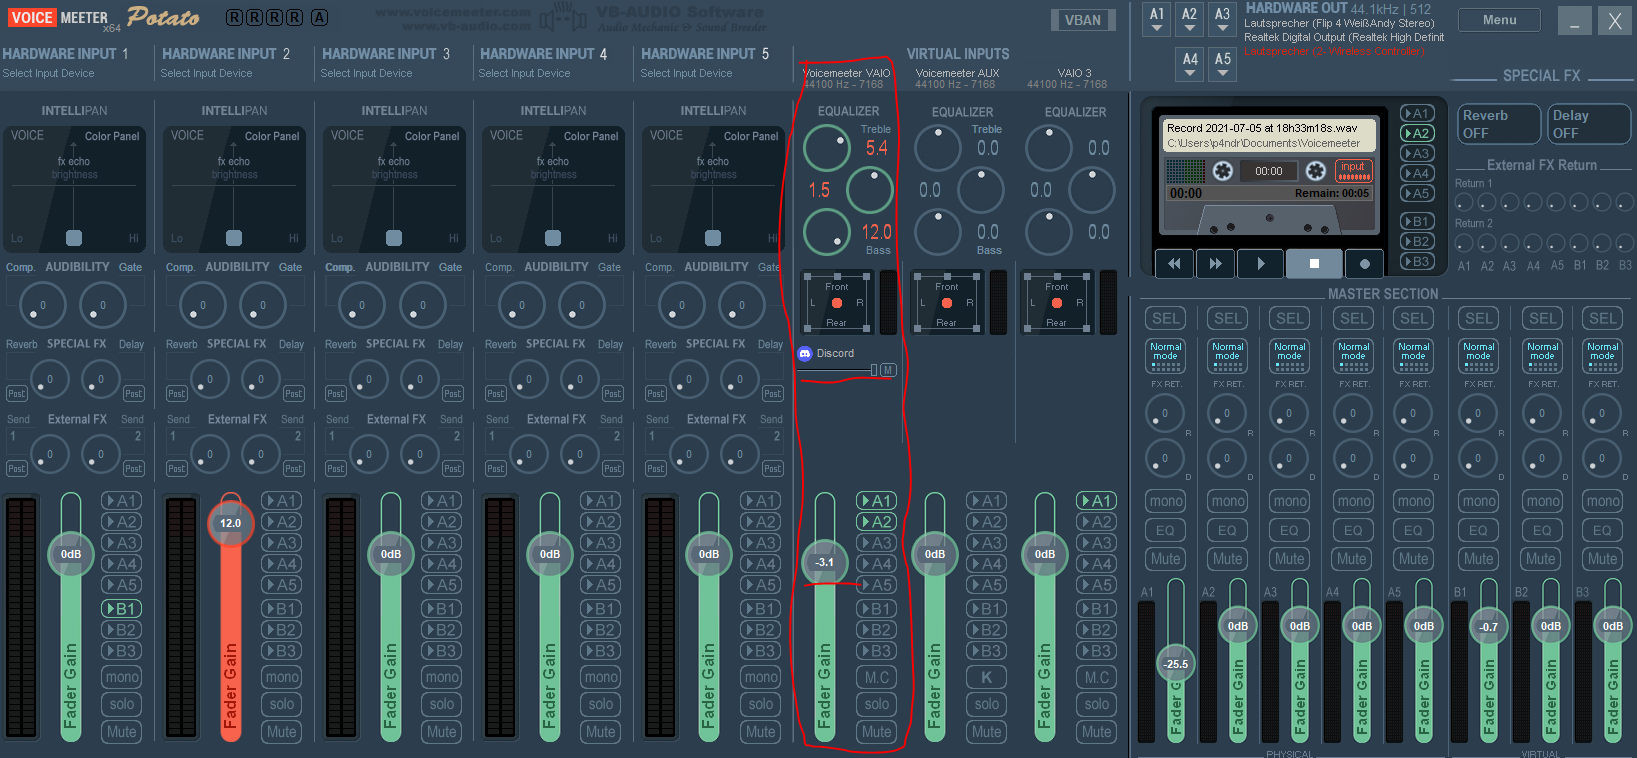Image resolution: width=1637 pixels, height=758 pixels.
Task: Start recording with the cassette record button
Action: pos(1364,263)
